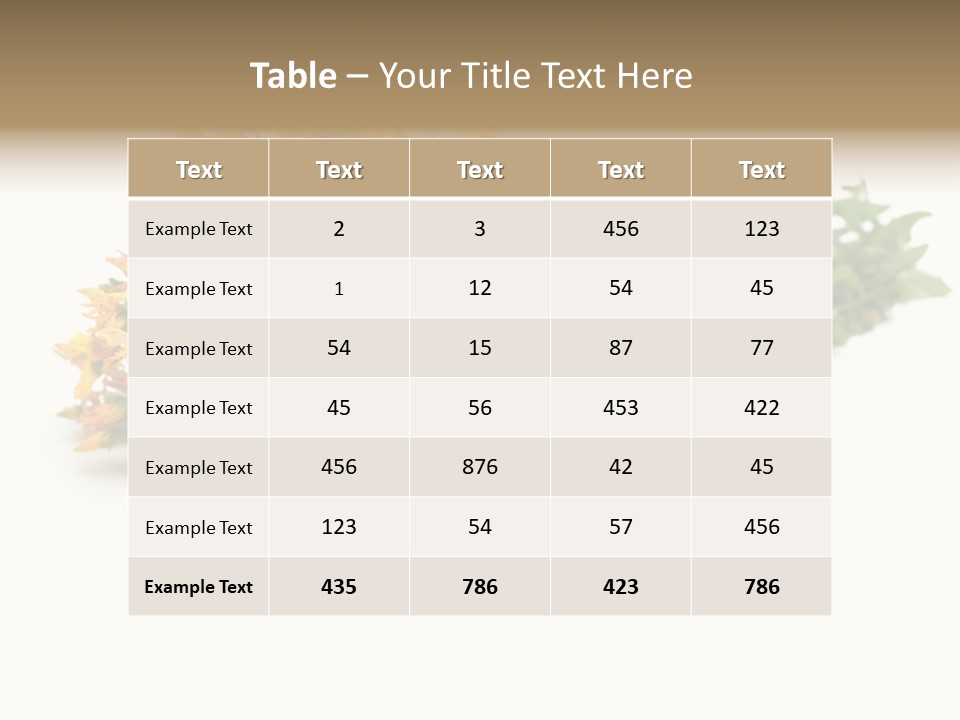Click the slide title 'Table – Your Title Text Here'
960x720 pixels.
coord(471,75)
